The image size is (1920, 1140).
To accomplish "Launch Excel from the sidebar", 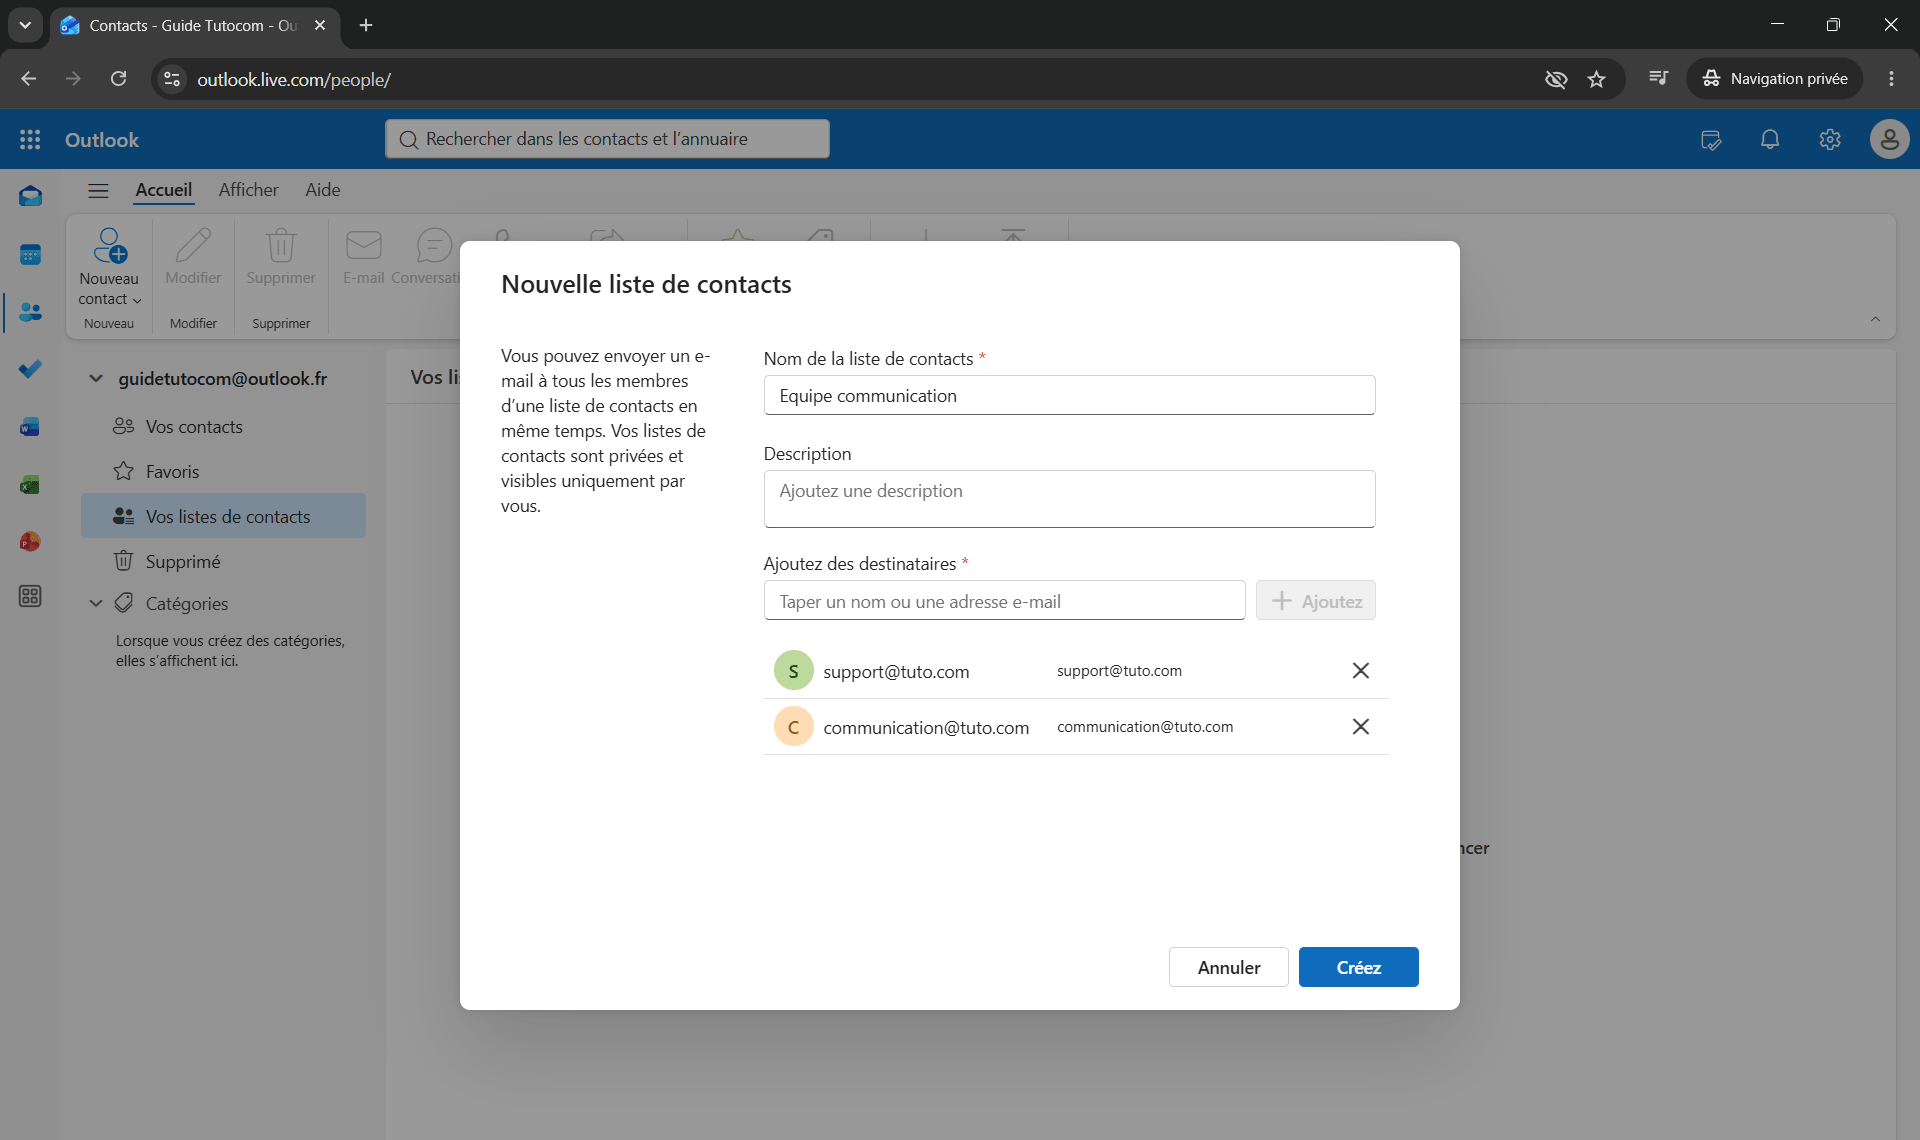I will pos(30,485).
